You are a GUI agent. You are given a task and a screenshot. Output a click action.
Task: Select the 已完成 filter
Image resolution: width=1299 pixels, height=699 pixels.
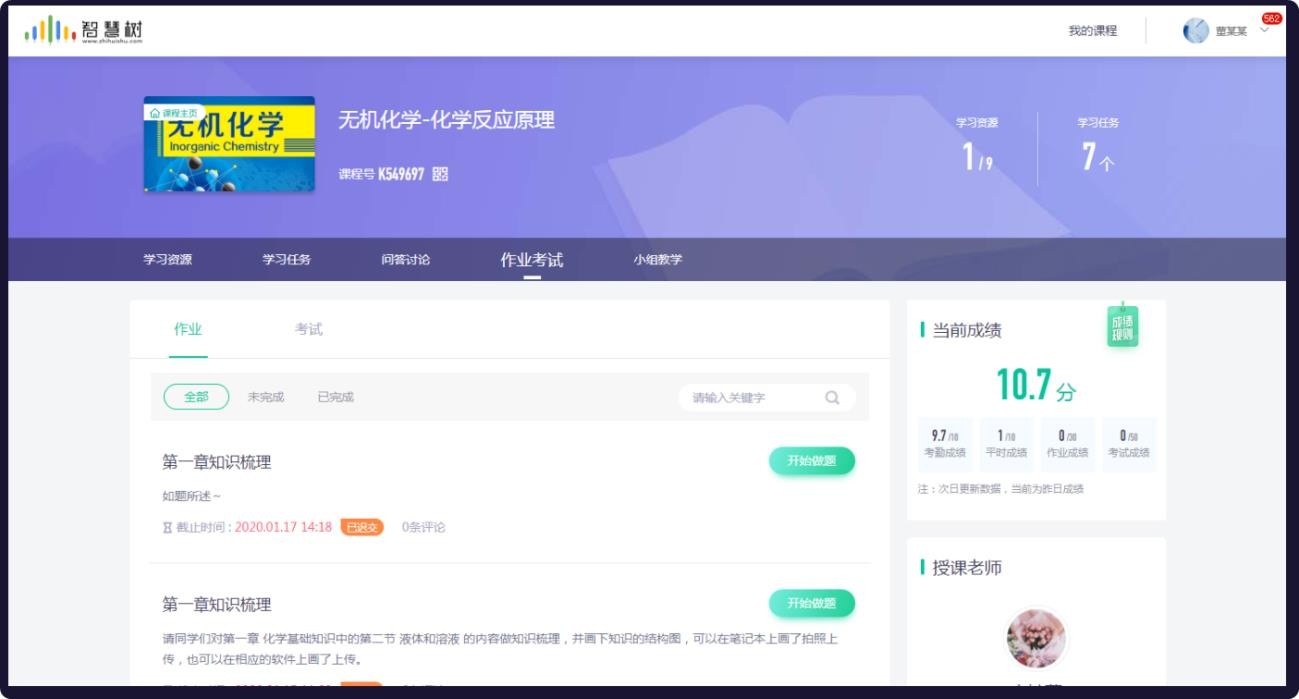pos(335,397)
